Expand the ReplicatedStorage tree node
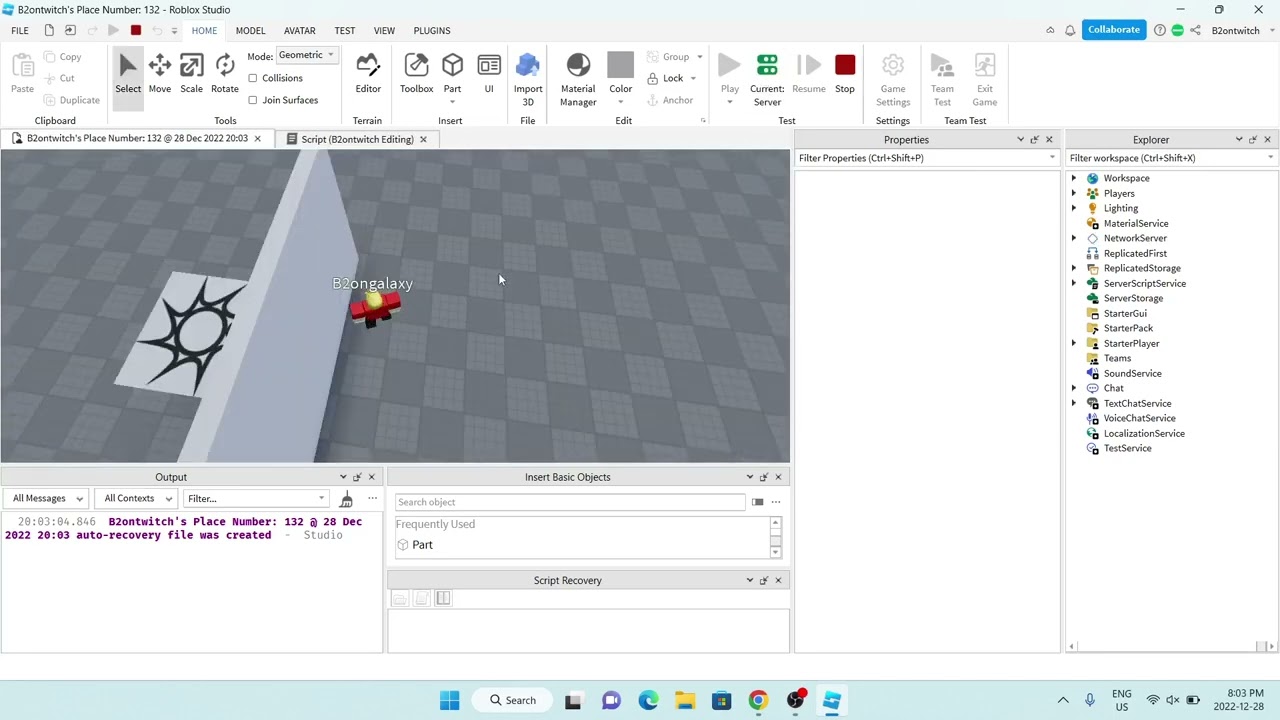Viewport: 1280px width, 720px height. [1074, 268]
